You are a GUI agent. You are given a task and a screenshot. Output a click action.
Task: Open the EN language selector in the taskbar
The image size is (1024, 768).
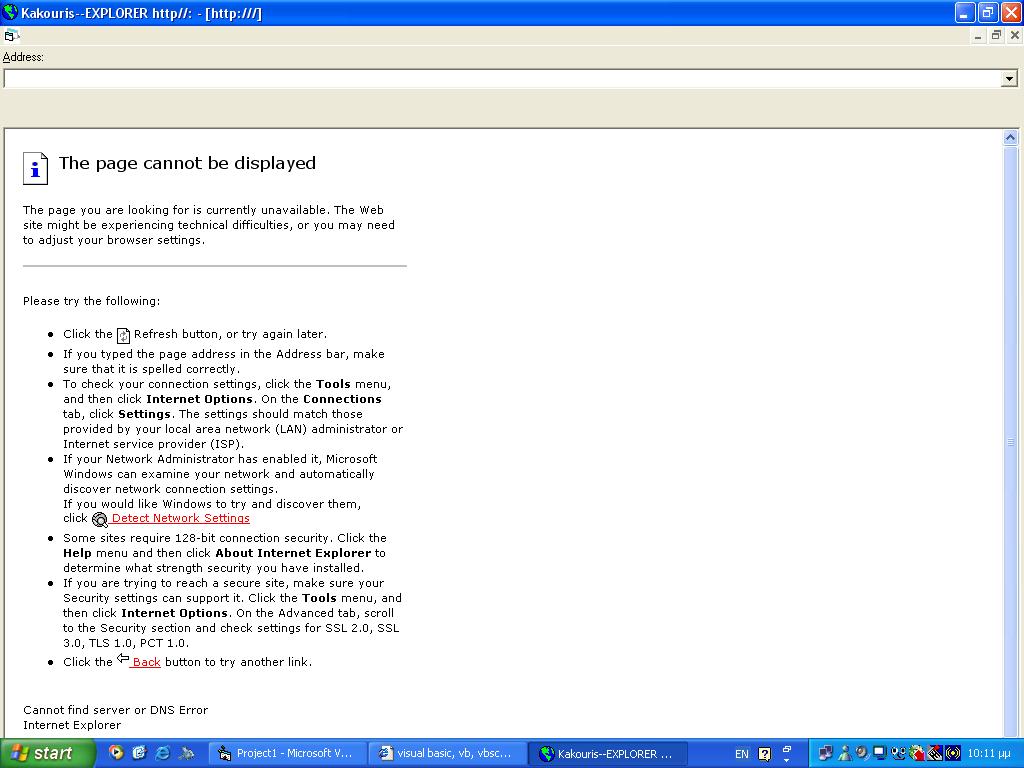coord(741,754)
